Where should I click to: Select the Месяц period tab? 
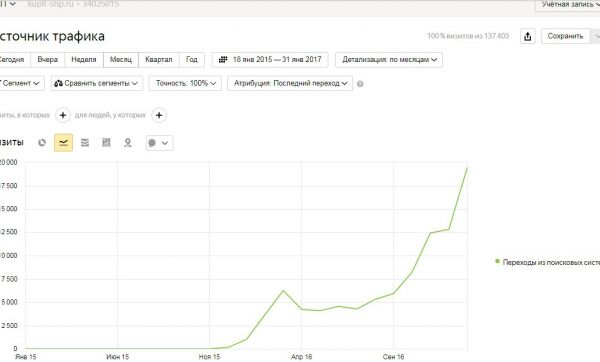click(x=121, y=60)
